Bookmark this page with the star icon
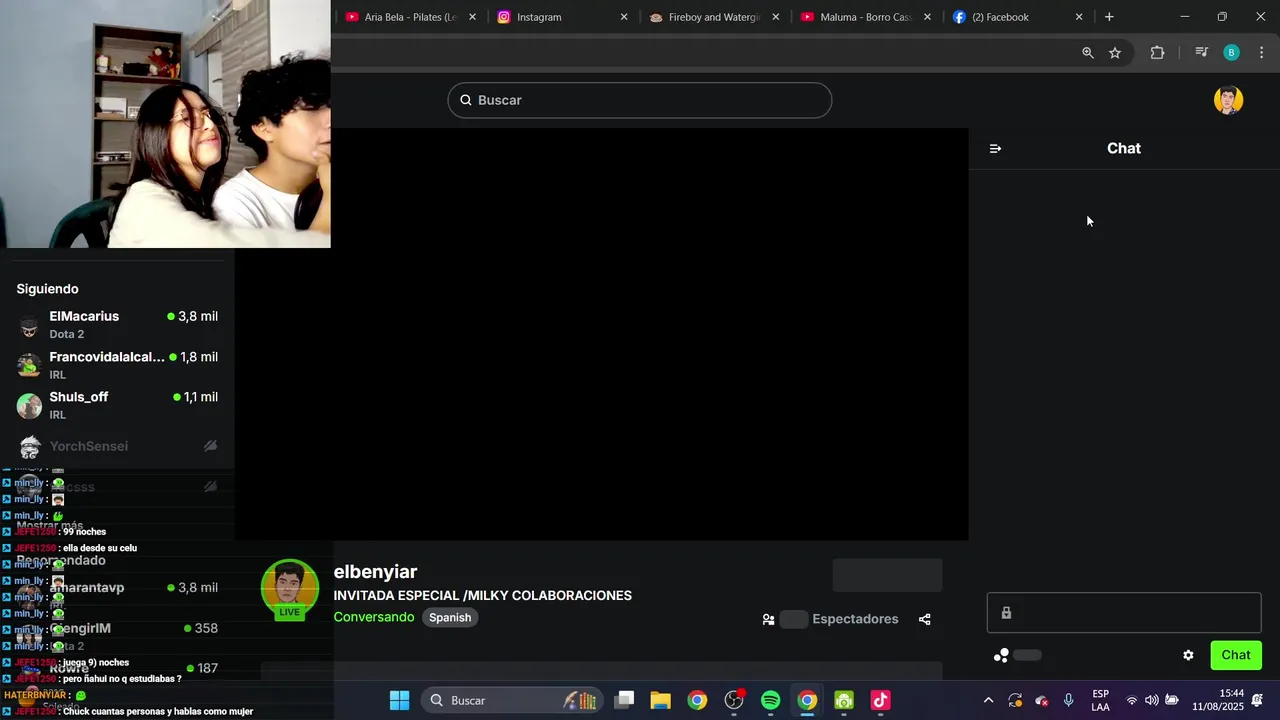The image size is (1280, 720). [x=1115, y=53]
